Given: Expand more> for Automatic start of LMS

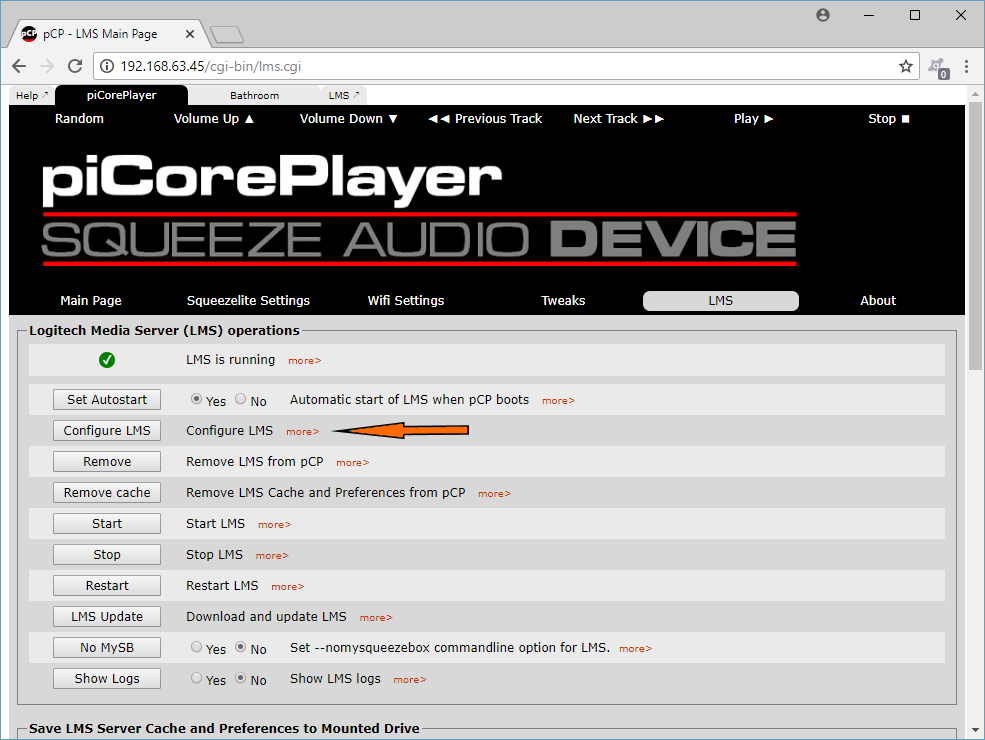Looking at the screenshot, I should click(x=558, y=401).
